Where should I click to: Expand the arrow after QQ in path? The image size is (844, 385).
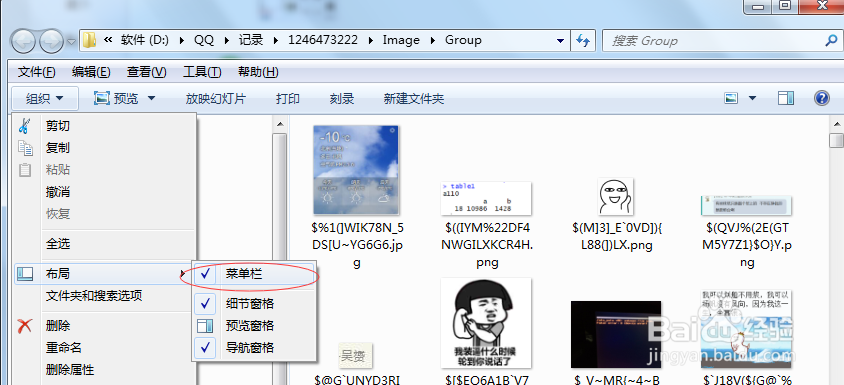(x=227, y=40)
